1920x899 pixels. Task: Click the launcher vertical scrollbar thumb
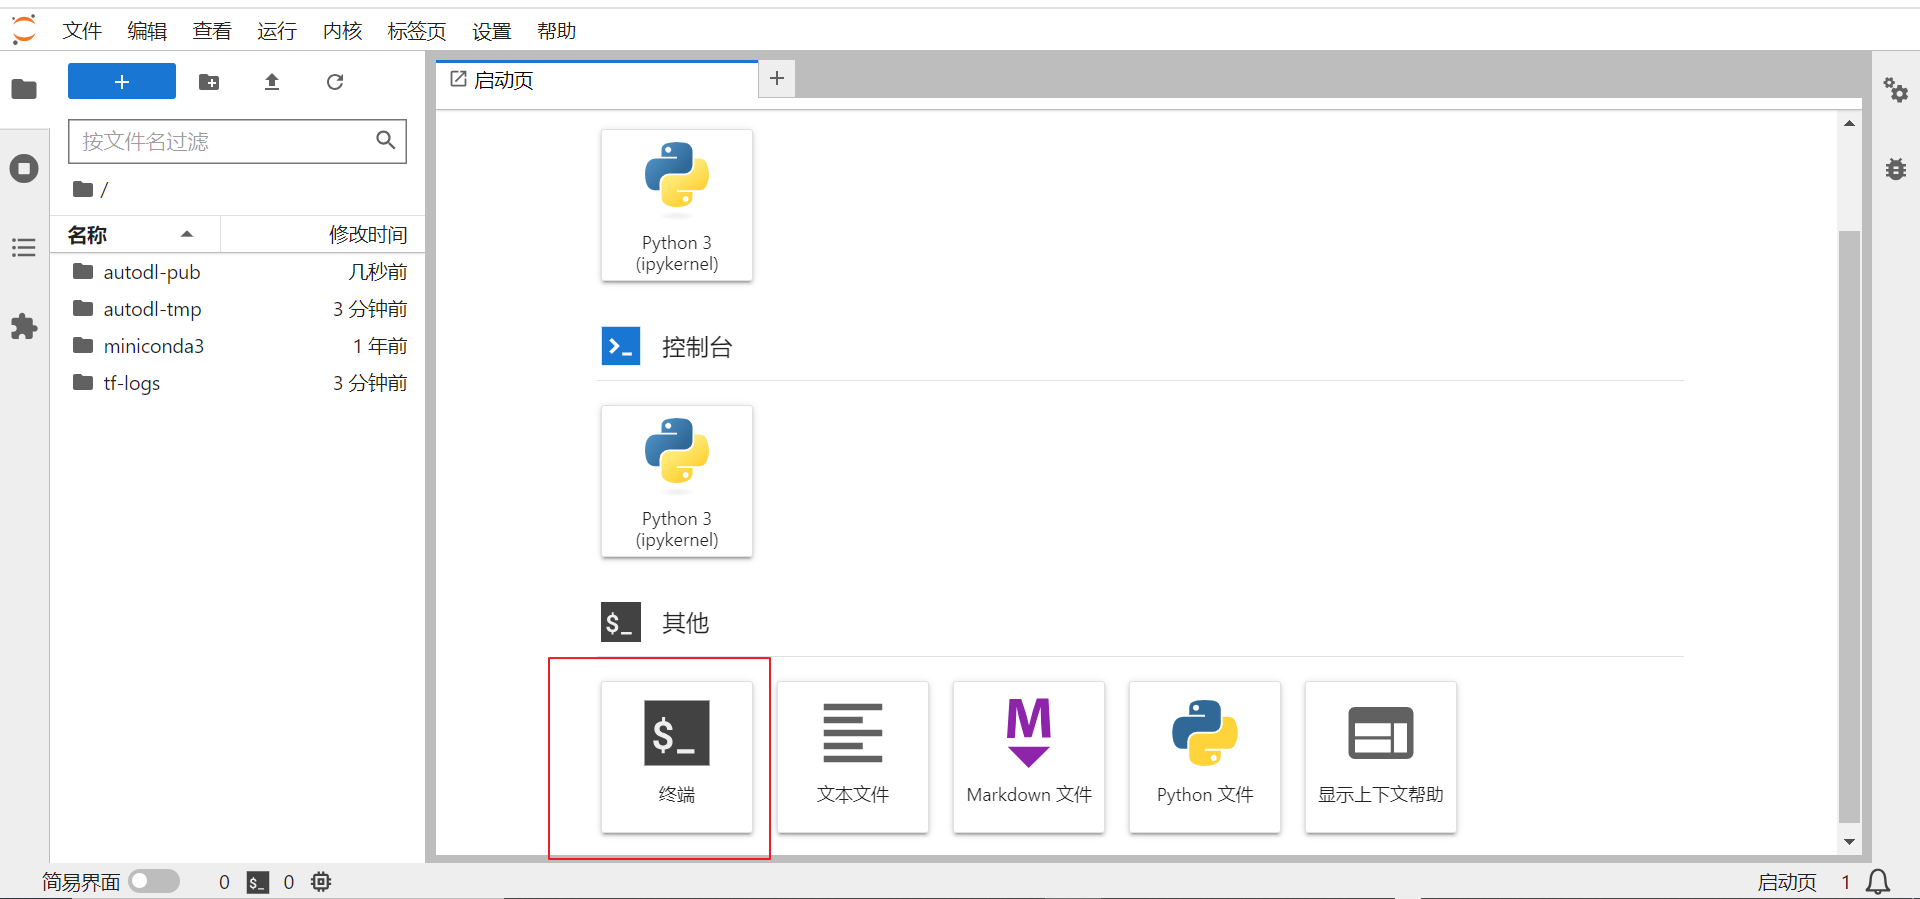[x=1850, y=526]
